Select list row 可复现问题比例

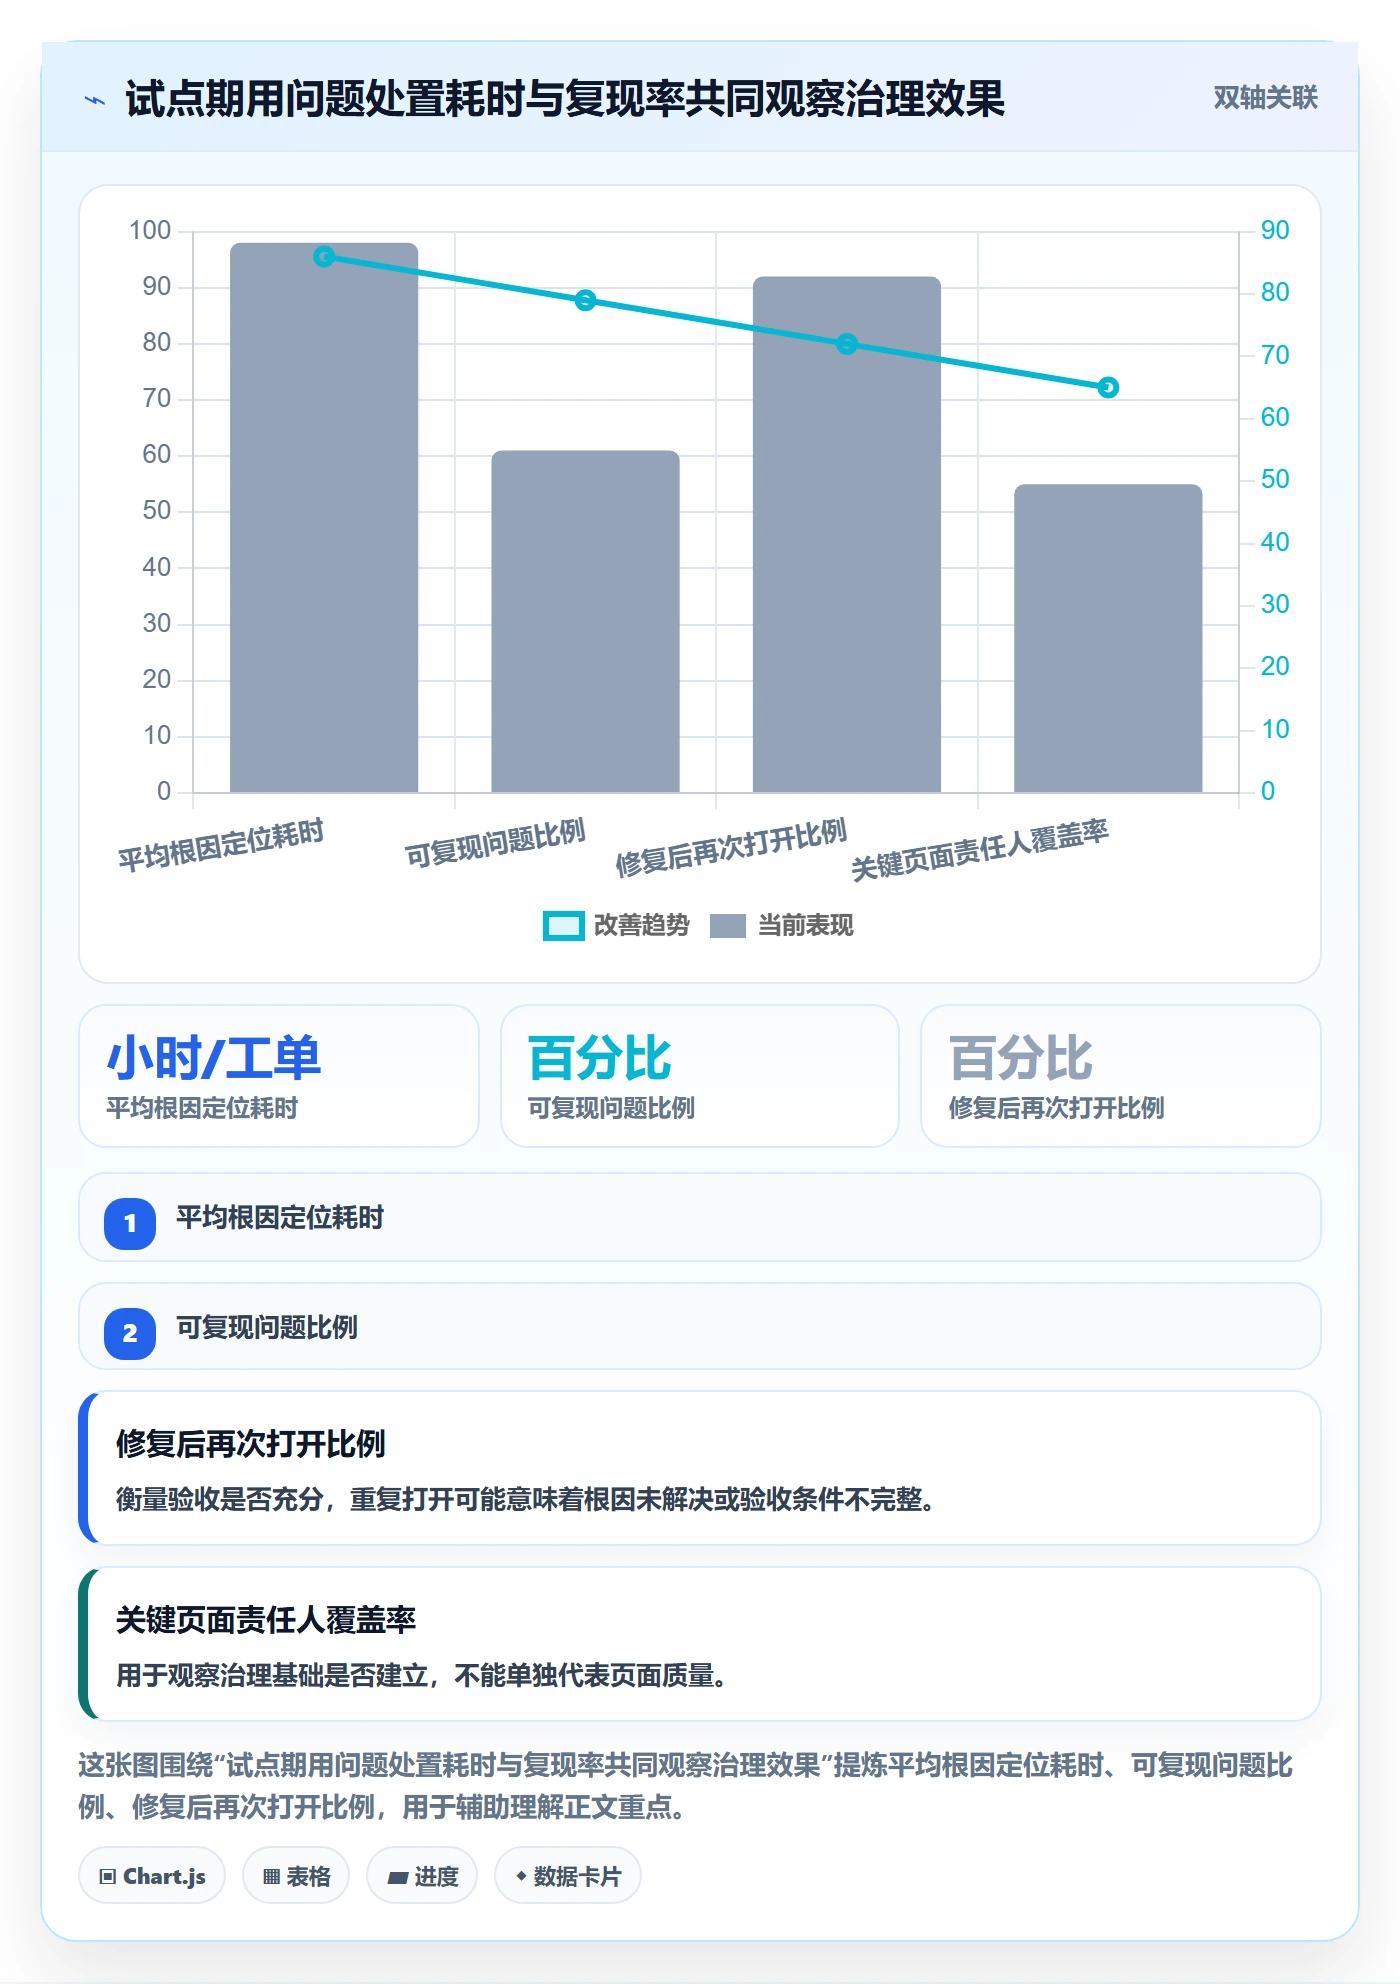pyautogui.click(x=700, y=1326)
